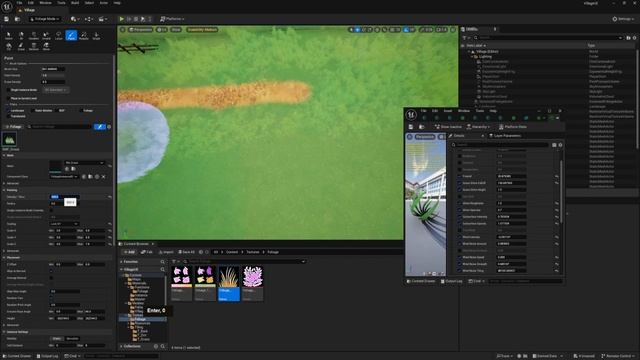The height and width of the screenshot is (360, 640).
Task: Click Save icon in material instance window
Action: (x=411, y=127)
